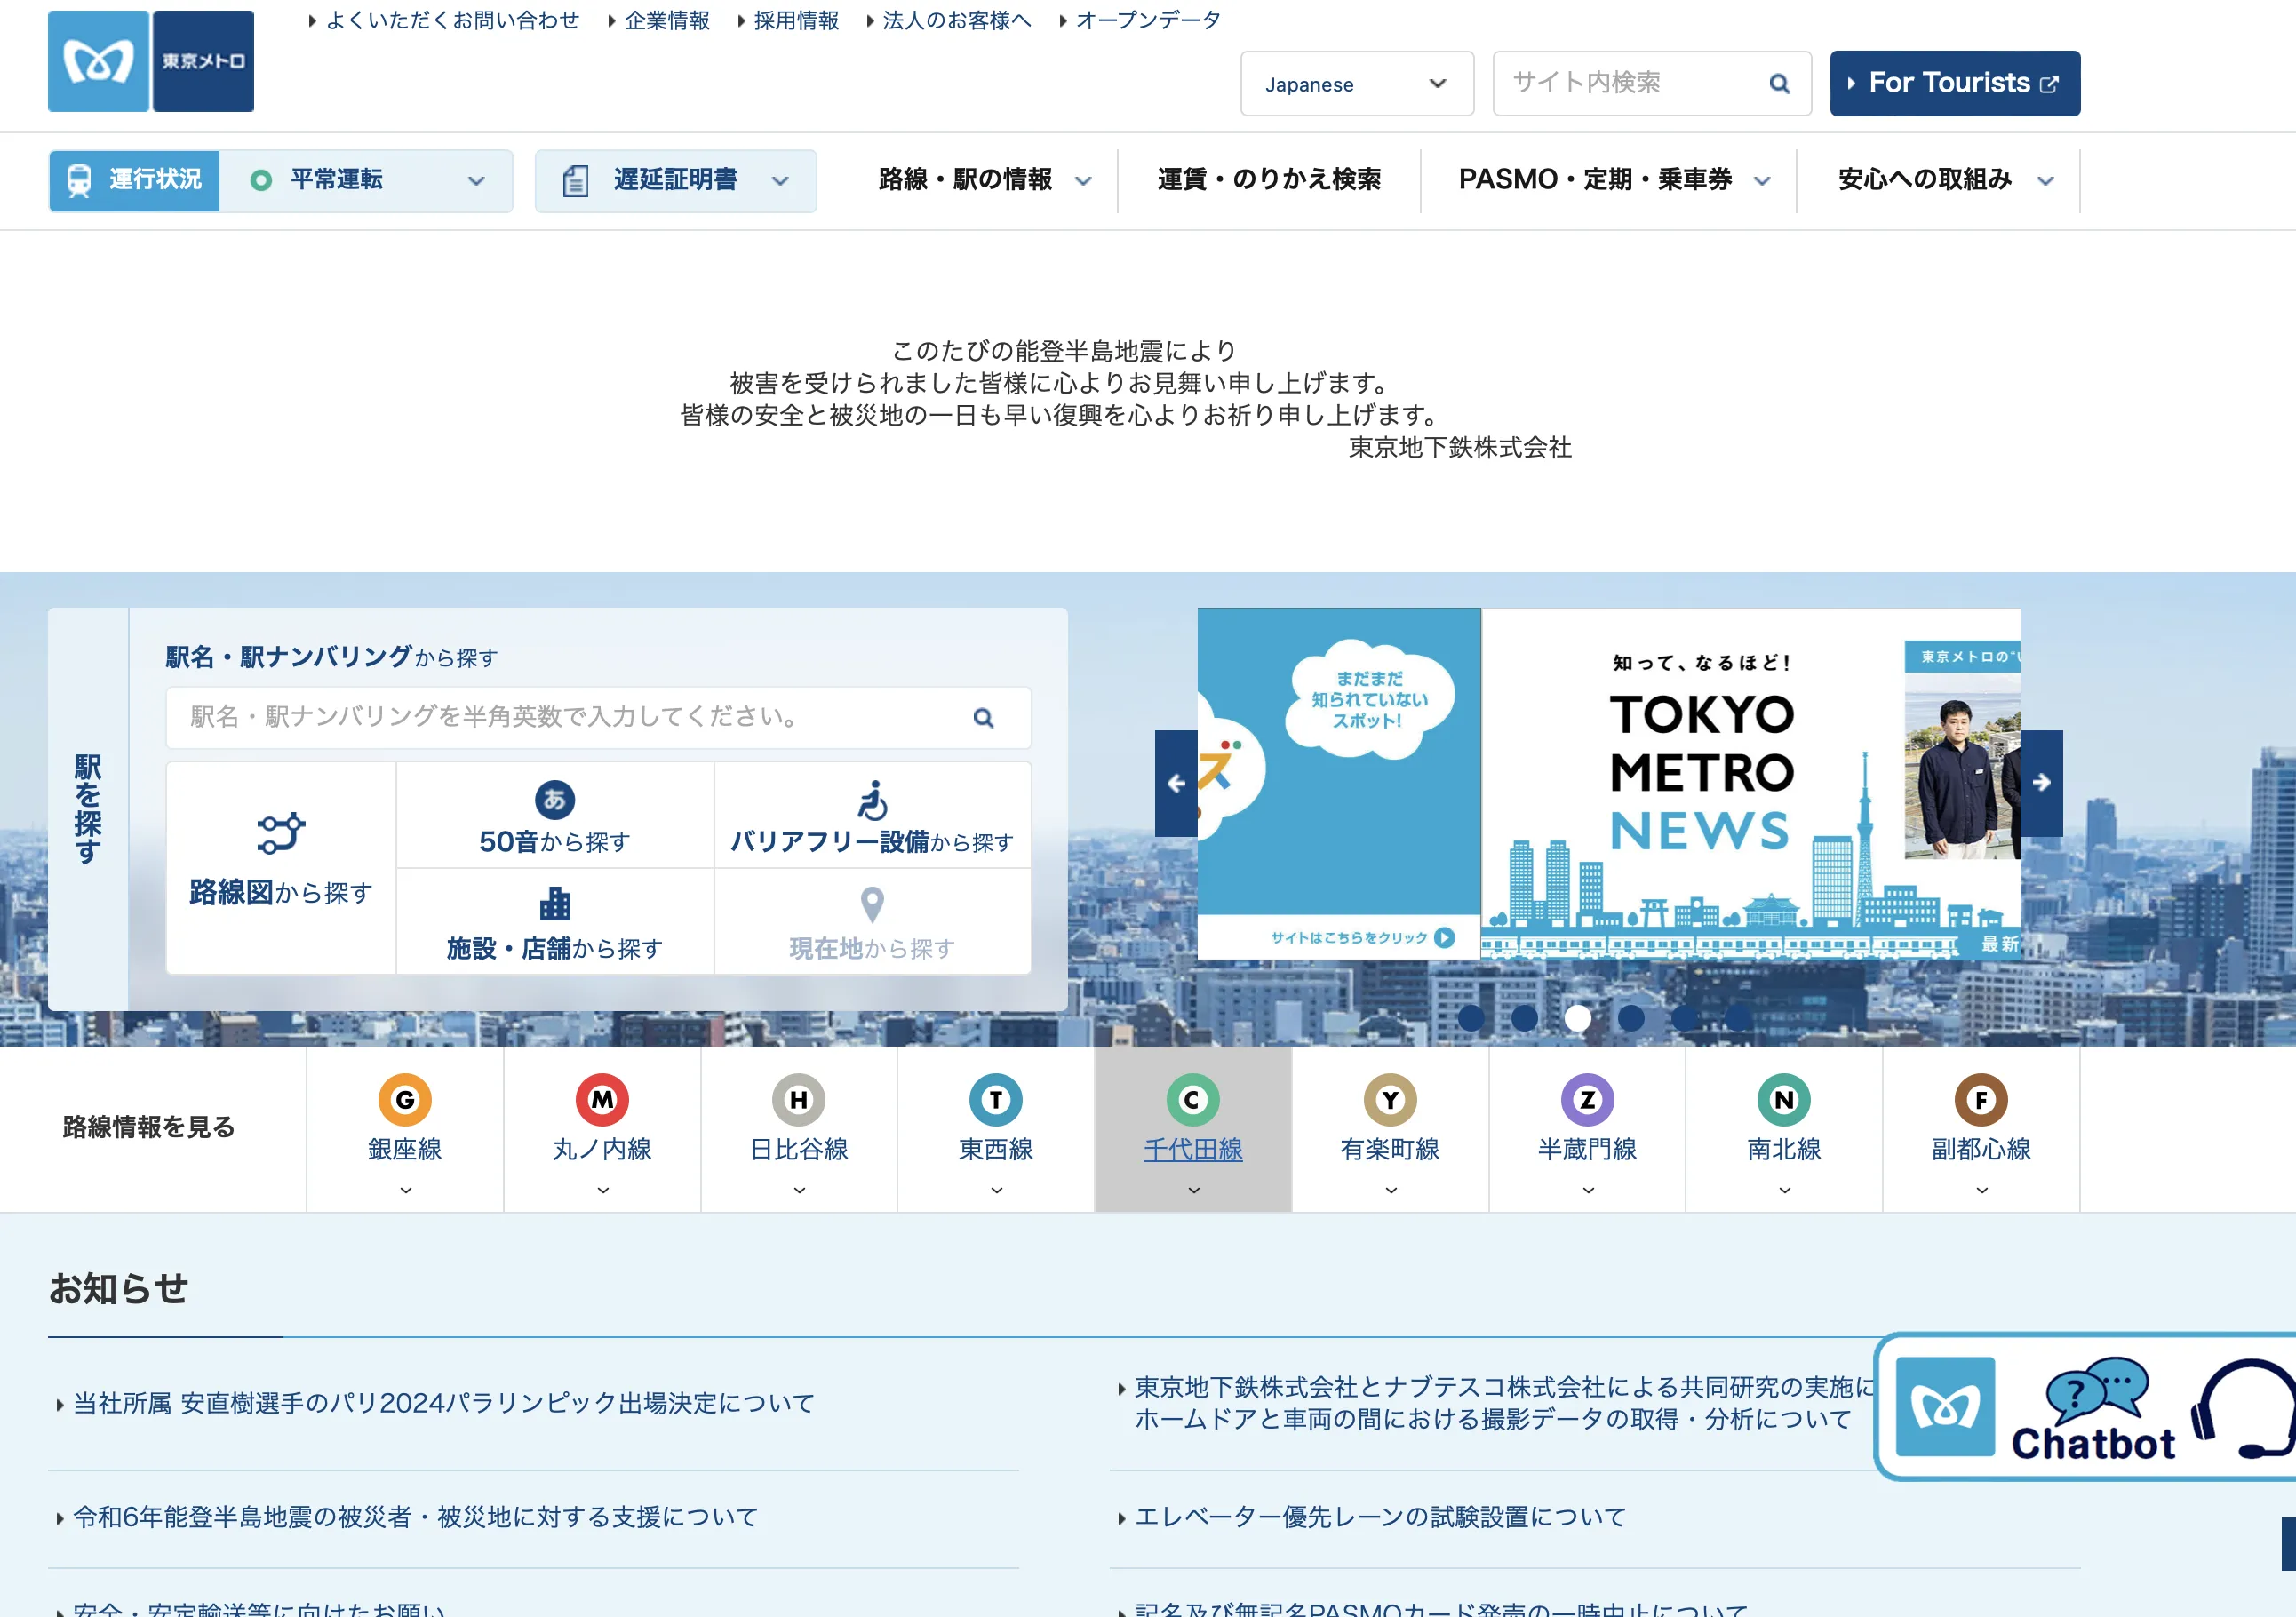Expand chevron under 日比谷線
The height and width of the screenshot is (1617, 2296).
click(x=799, y=1190)
